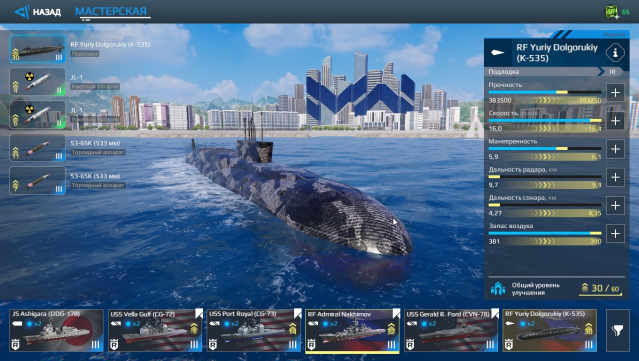Open the ship info icon in the header

click(x=615, y=53)
